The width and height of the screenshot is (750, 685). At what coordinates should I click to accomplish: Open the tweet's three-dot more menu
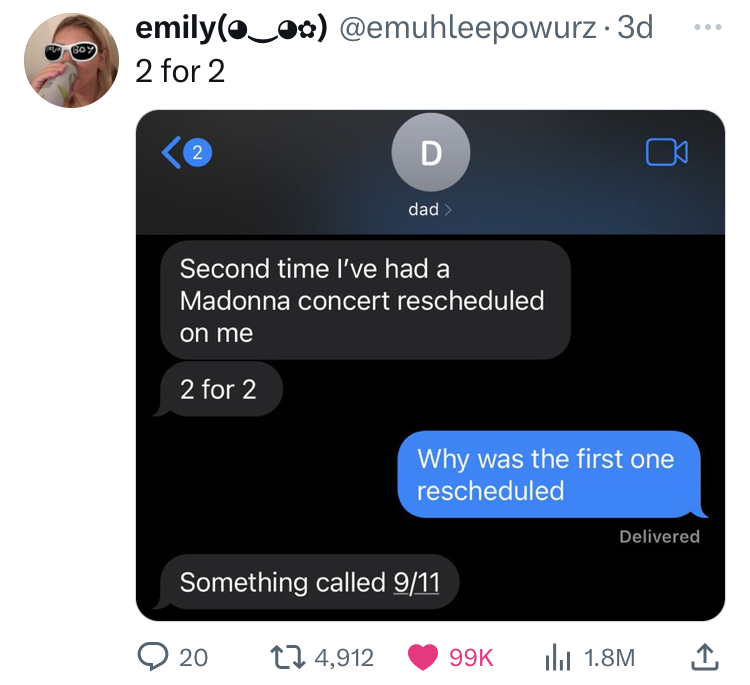[707, 27]
